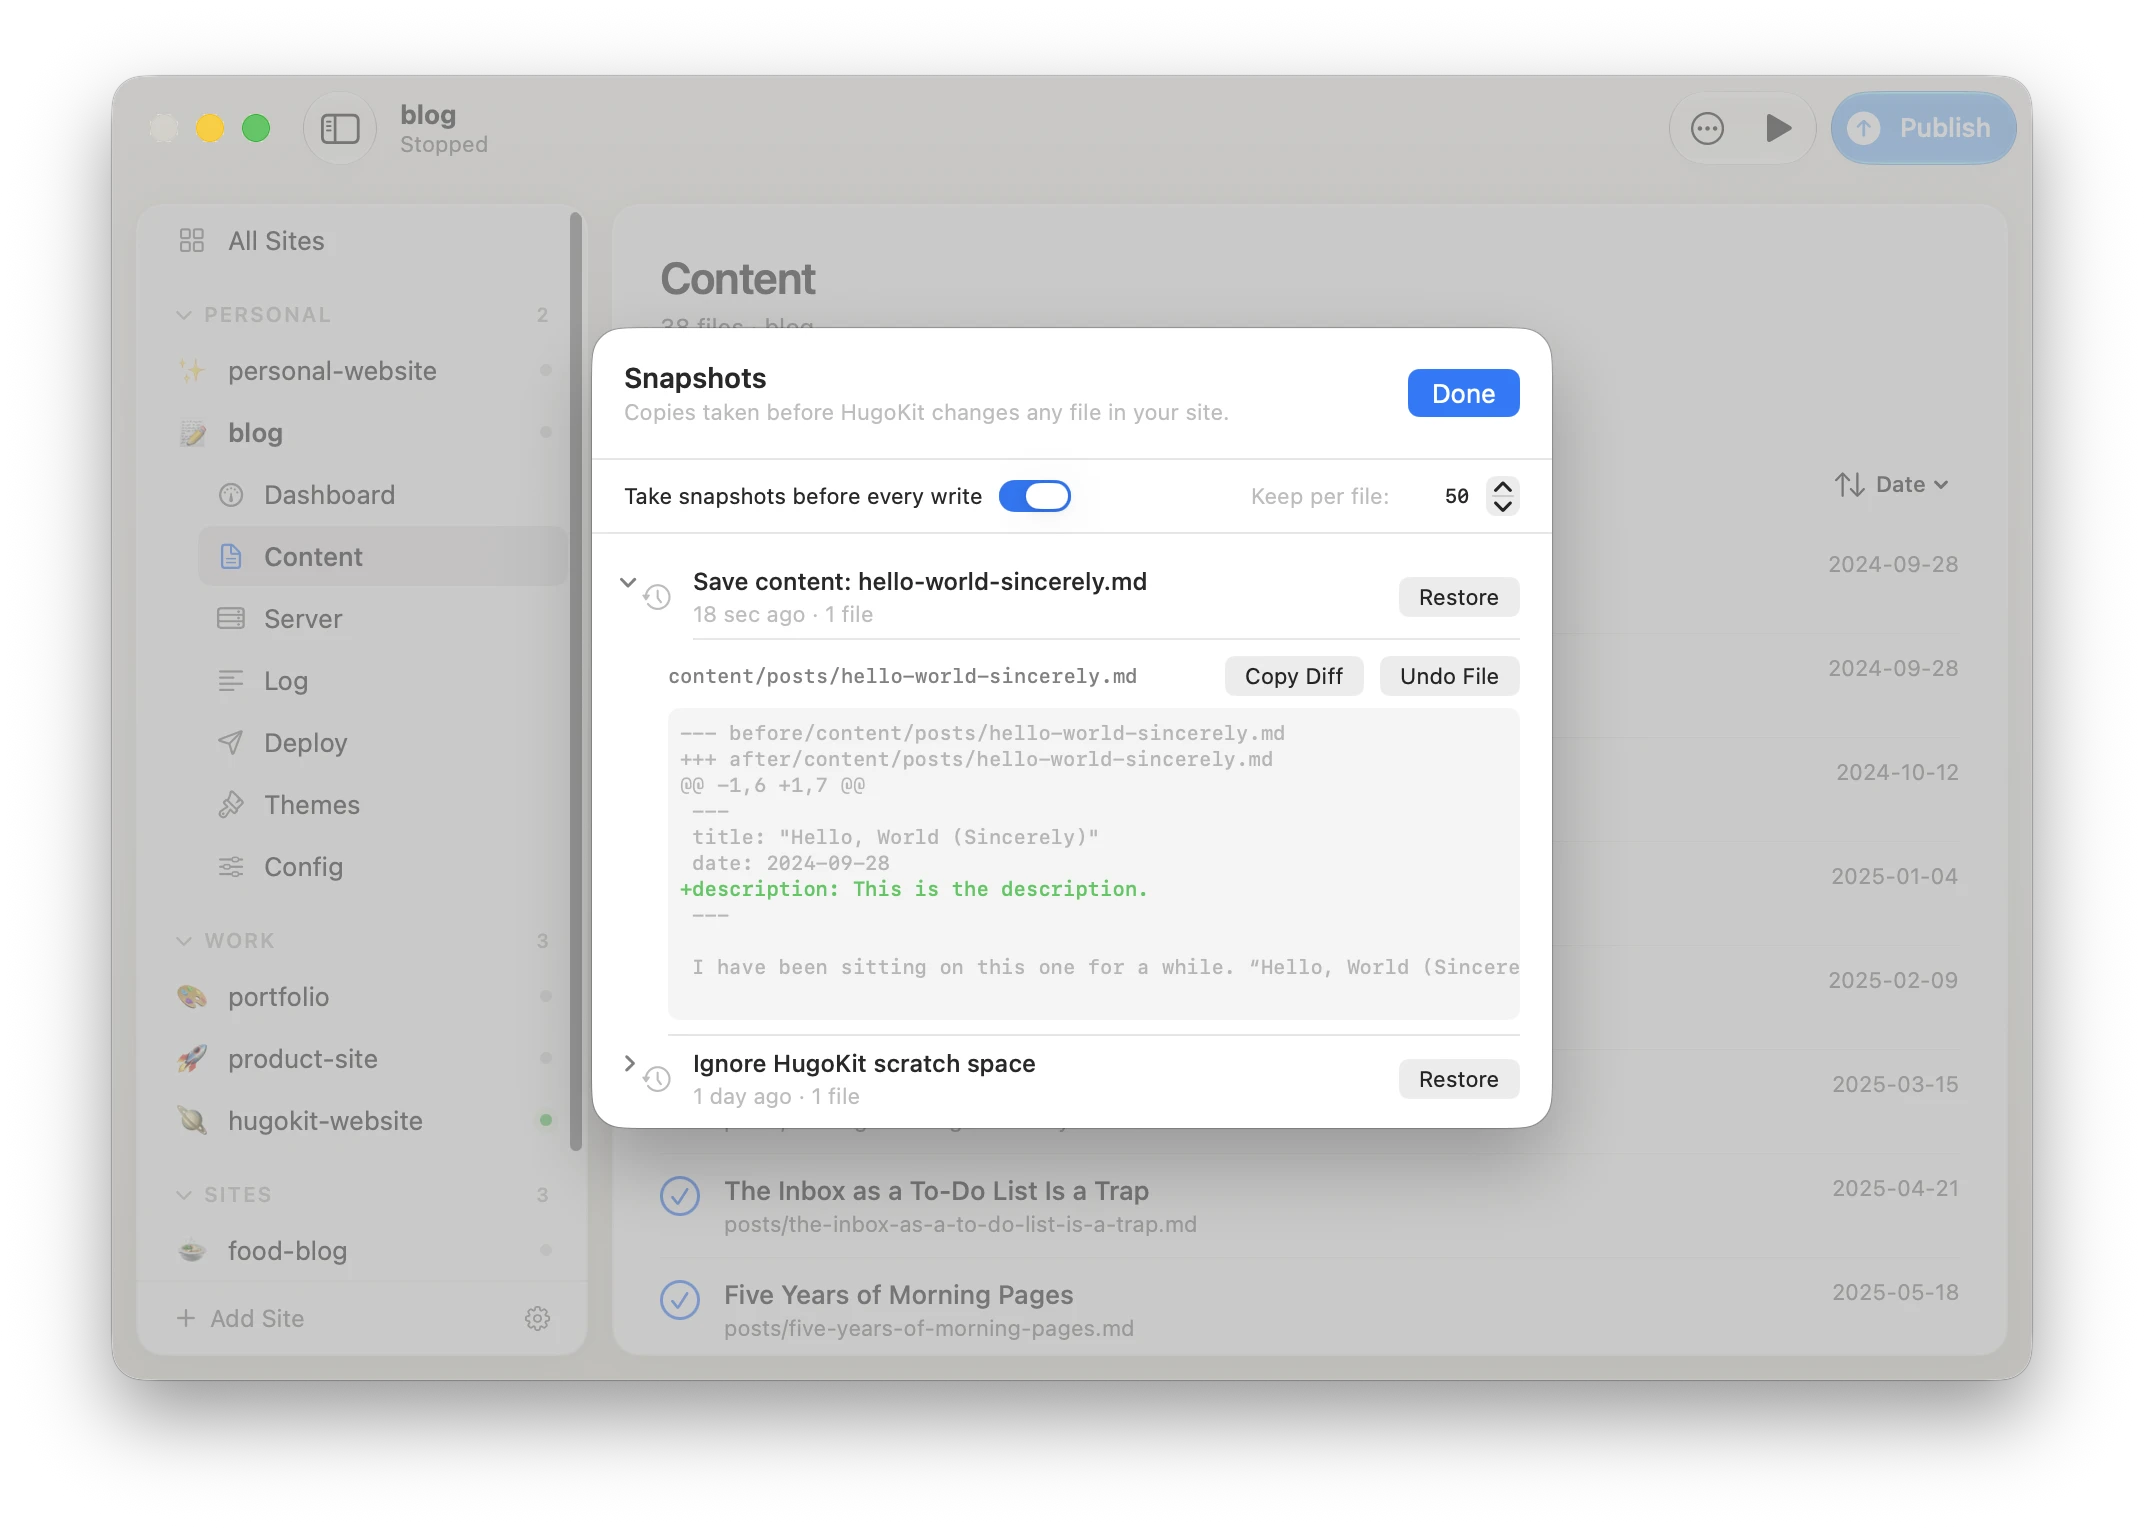
Task: Click the Content document icon
Action: 231,557
